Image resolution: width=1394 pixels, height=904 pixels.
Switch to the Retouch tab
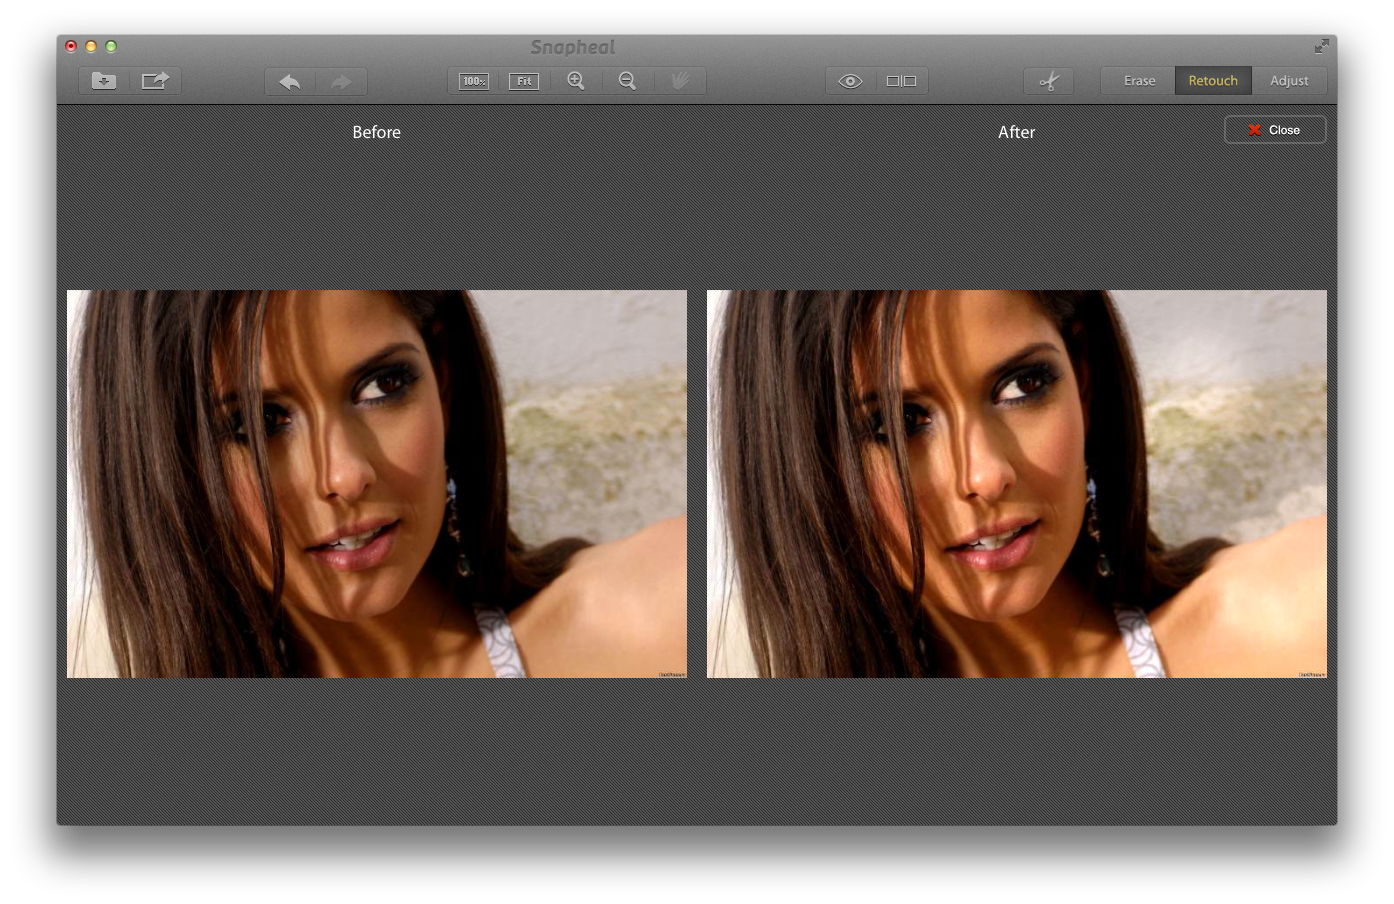[x=1213, y=81]
